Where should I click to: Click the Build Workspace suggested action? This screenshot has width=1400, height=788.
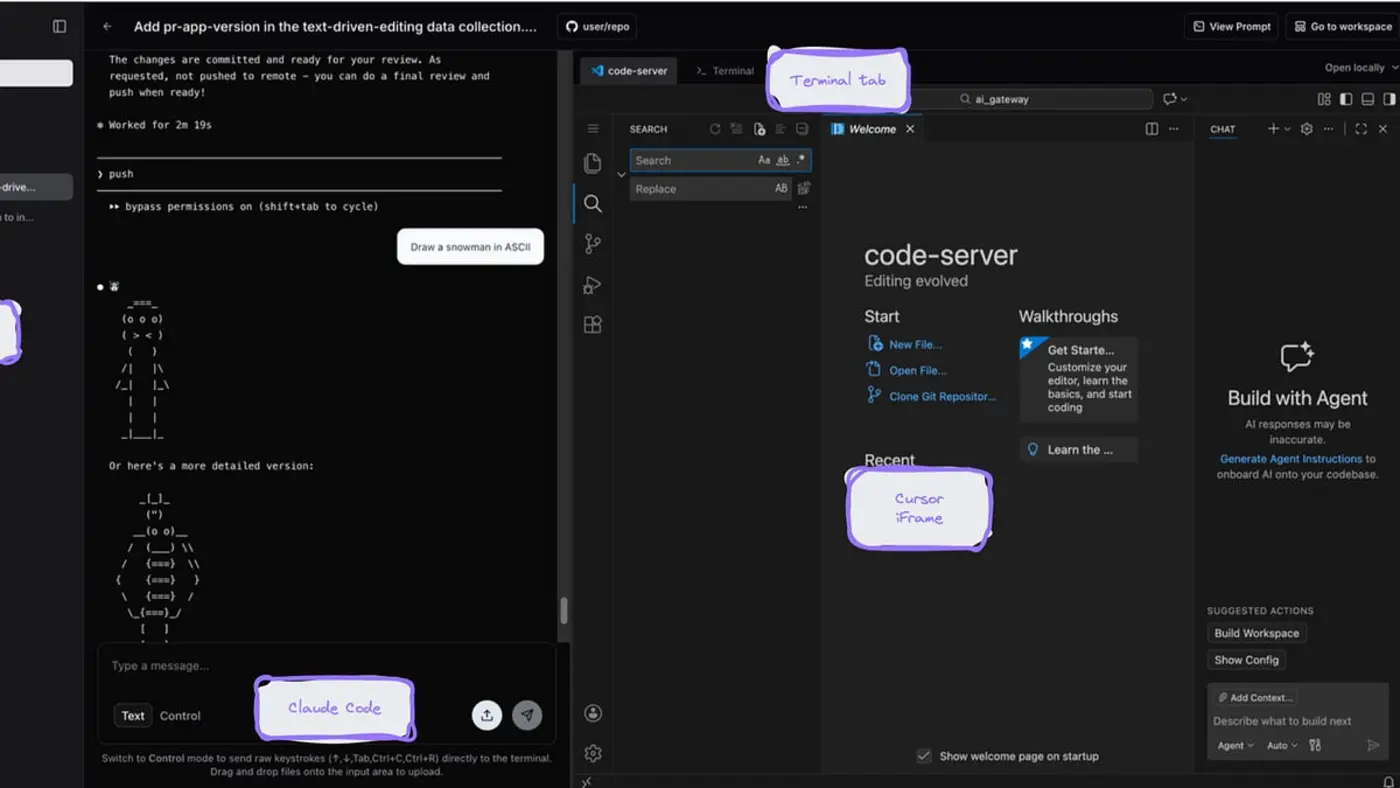pyautogui.click(x=1256, y=632)
